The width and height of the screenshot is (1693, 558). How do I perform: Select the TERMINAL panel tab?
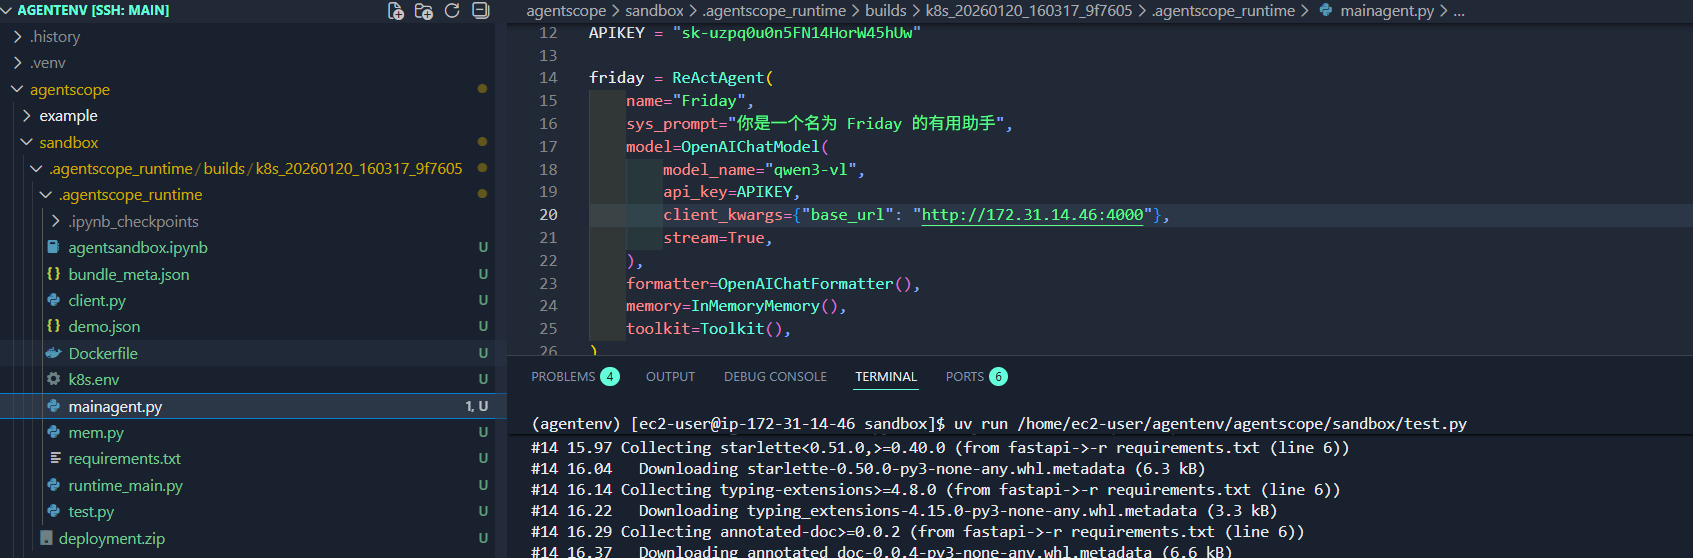click(x=886, y=377)
